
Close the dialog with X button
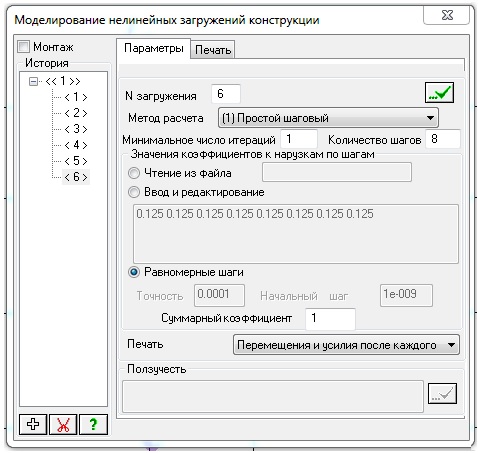point(447,15)
